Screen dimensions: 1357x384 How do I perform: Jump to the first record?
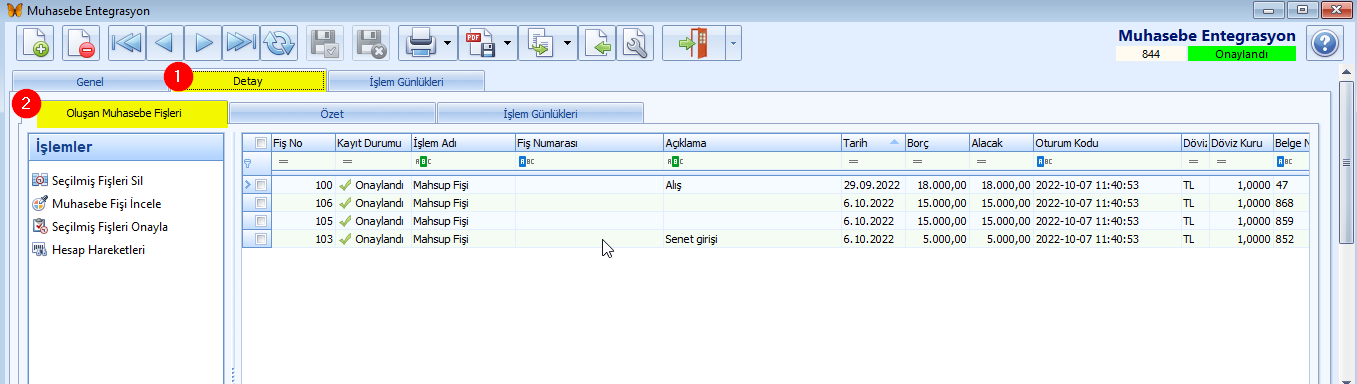pyautogui.click(x=127, y=44)
